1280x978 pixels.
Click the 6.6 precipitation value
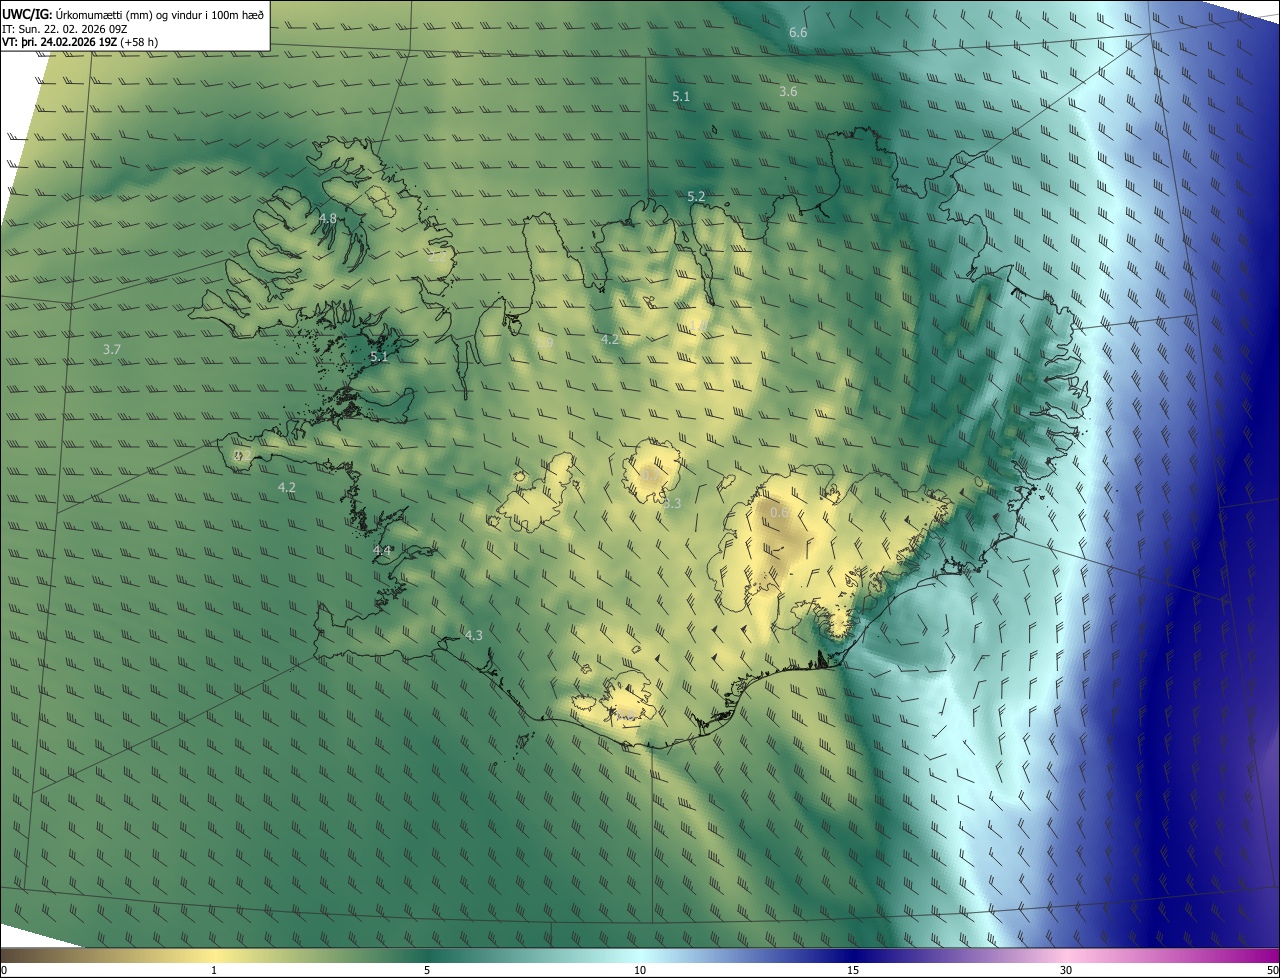[x=798, y=33]
